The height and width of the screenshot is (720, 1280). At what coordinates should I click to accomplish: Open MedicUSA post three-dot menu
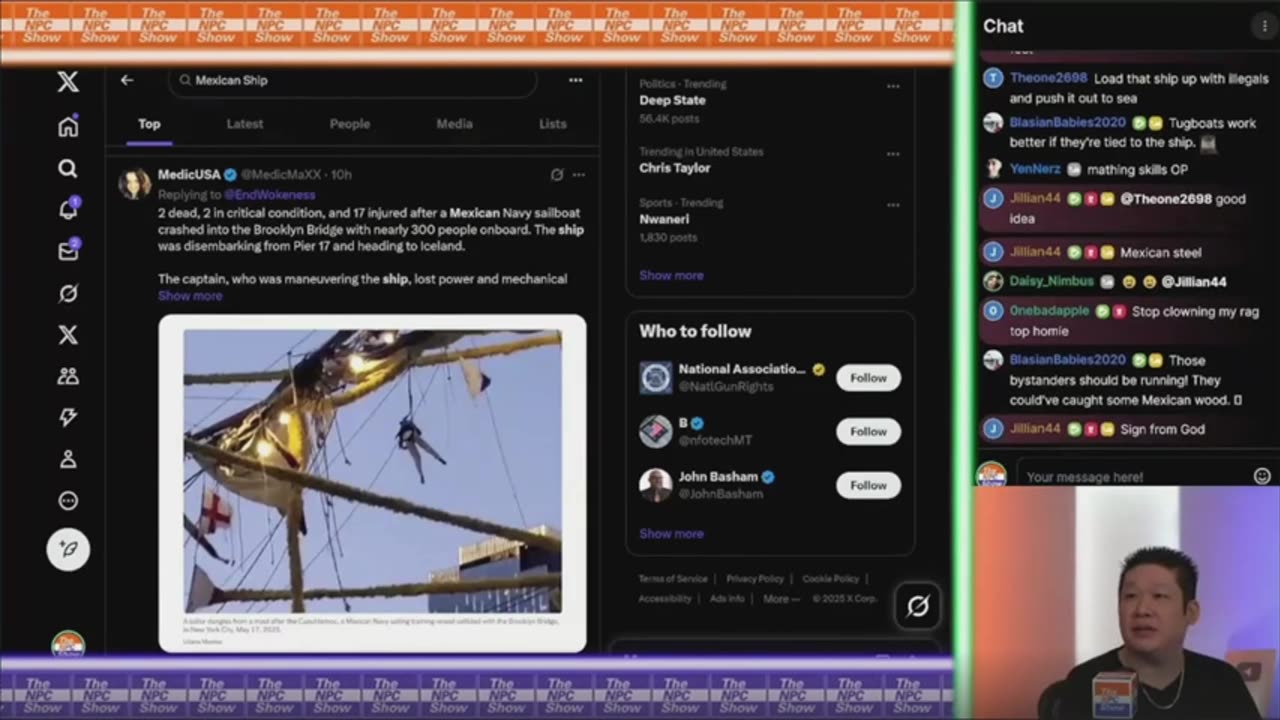pyautogui.click(x=579, y=174)
